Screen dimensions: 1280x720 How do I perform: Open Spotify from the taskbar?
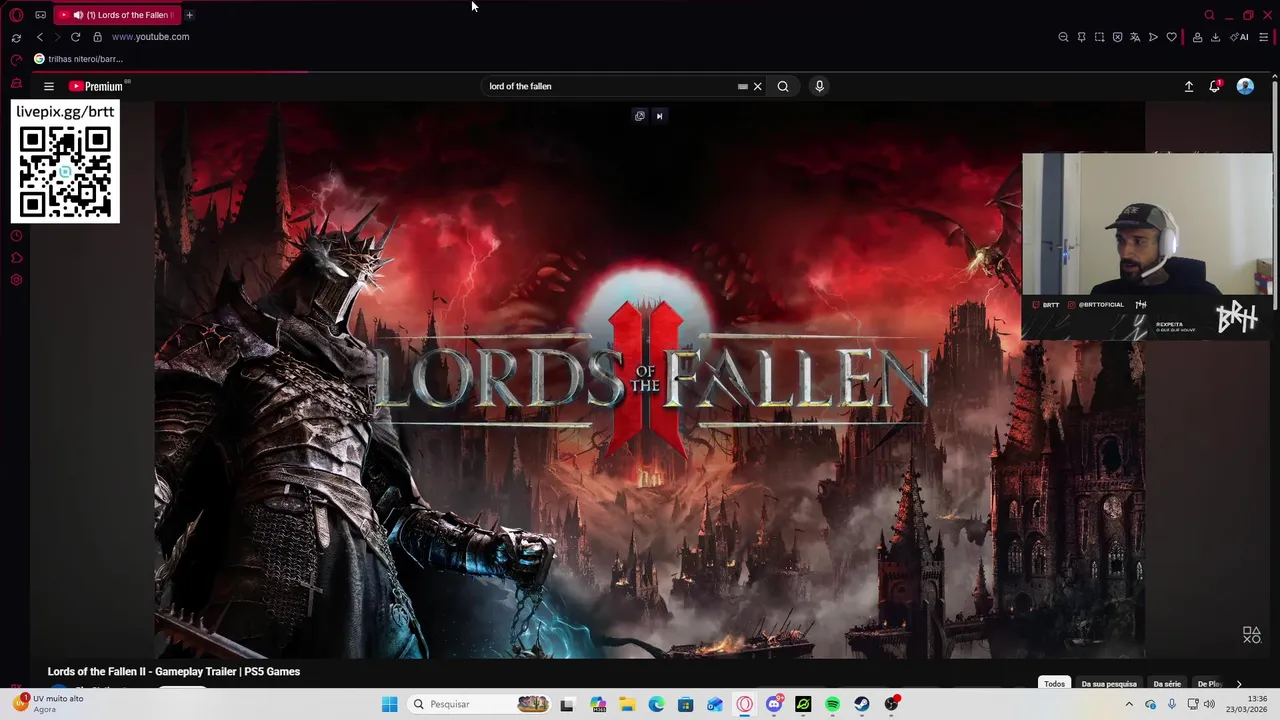(832, 704)
